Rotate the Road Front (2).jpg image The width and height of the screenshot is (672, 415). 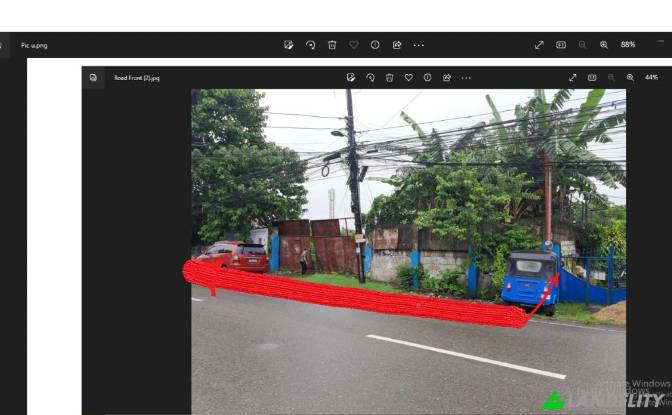click(x=370, y=77)
